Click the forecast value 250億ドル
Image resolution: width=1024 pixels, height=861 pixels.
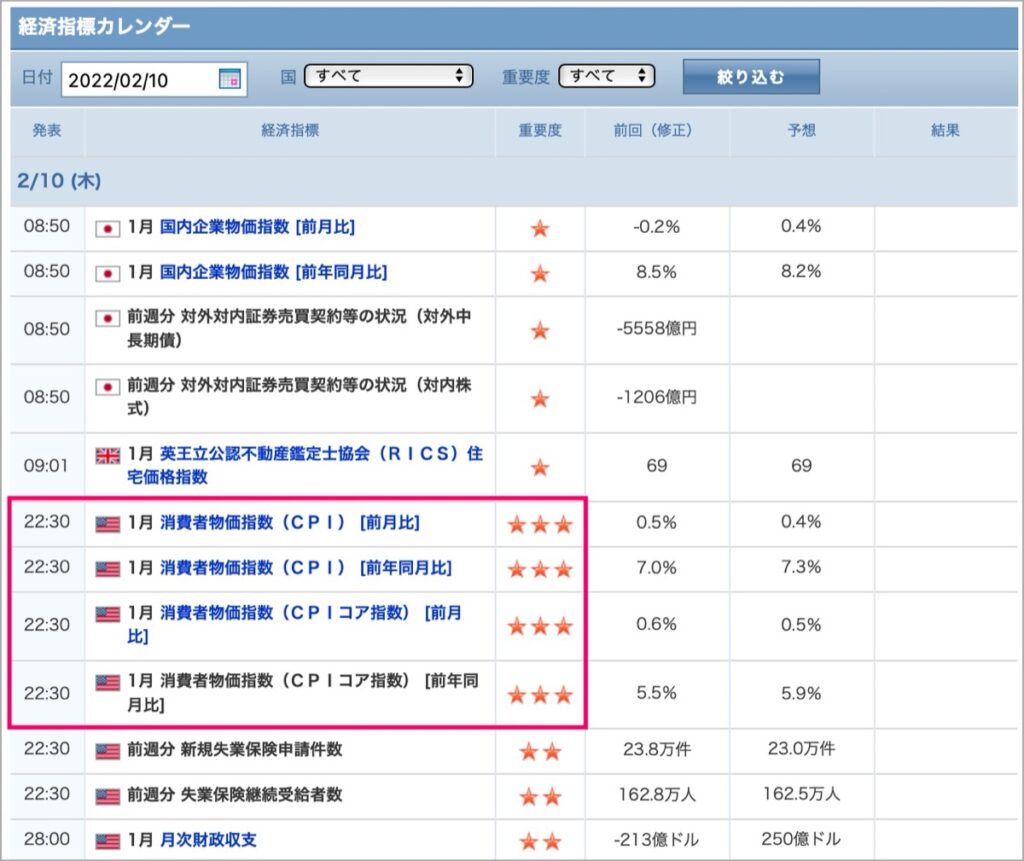(x=801, y=839)
